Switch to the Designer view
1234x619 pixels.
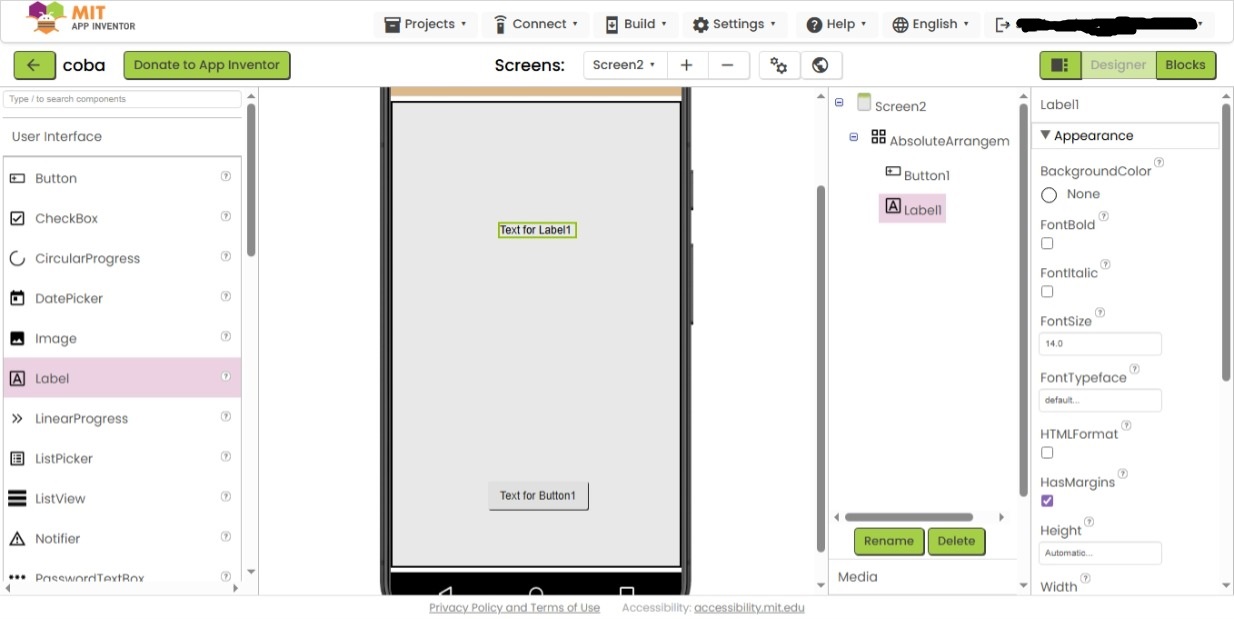click(x=1118, y=65)
